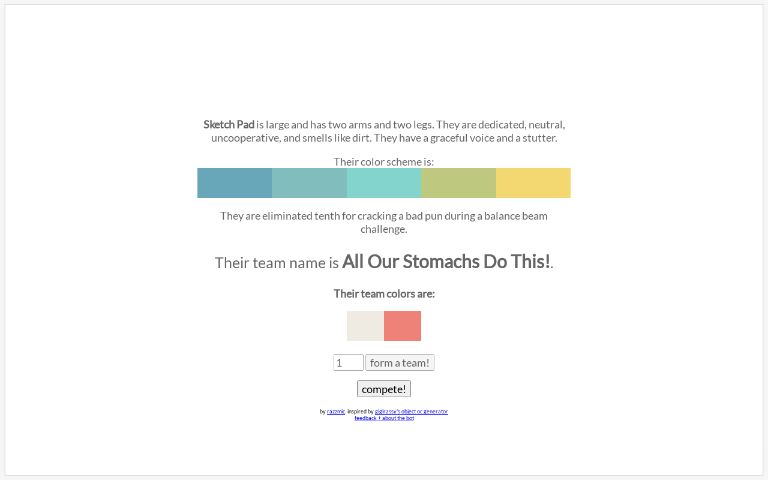Choose the turquoise scheme swatch
The image size is (768, 480).
(384, 183)
